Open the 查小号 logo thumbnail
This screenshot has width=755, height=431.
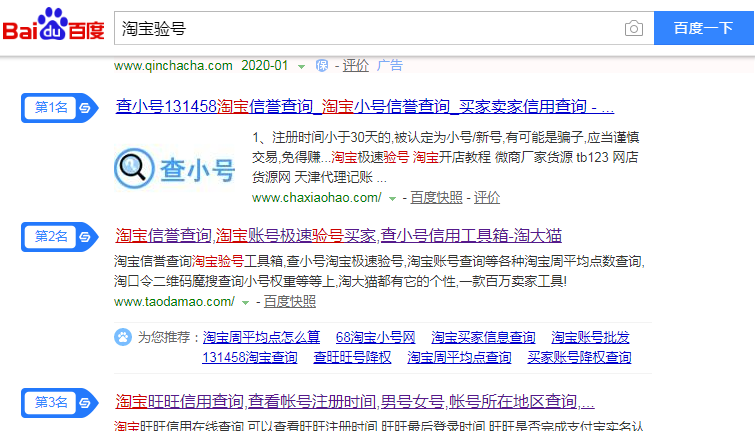[175, 169]
